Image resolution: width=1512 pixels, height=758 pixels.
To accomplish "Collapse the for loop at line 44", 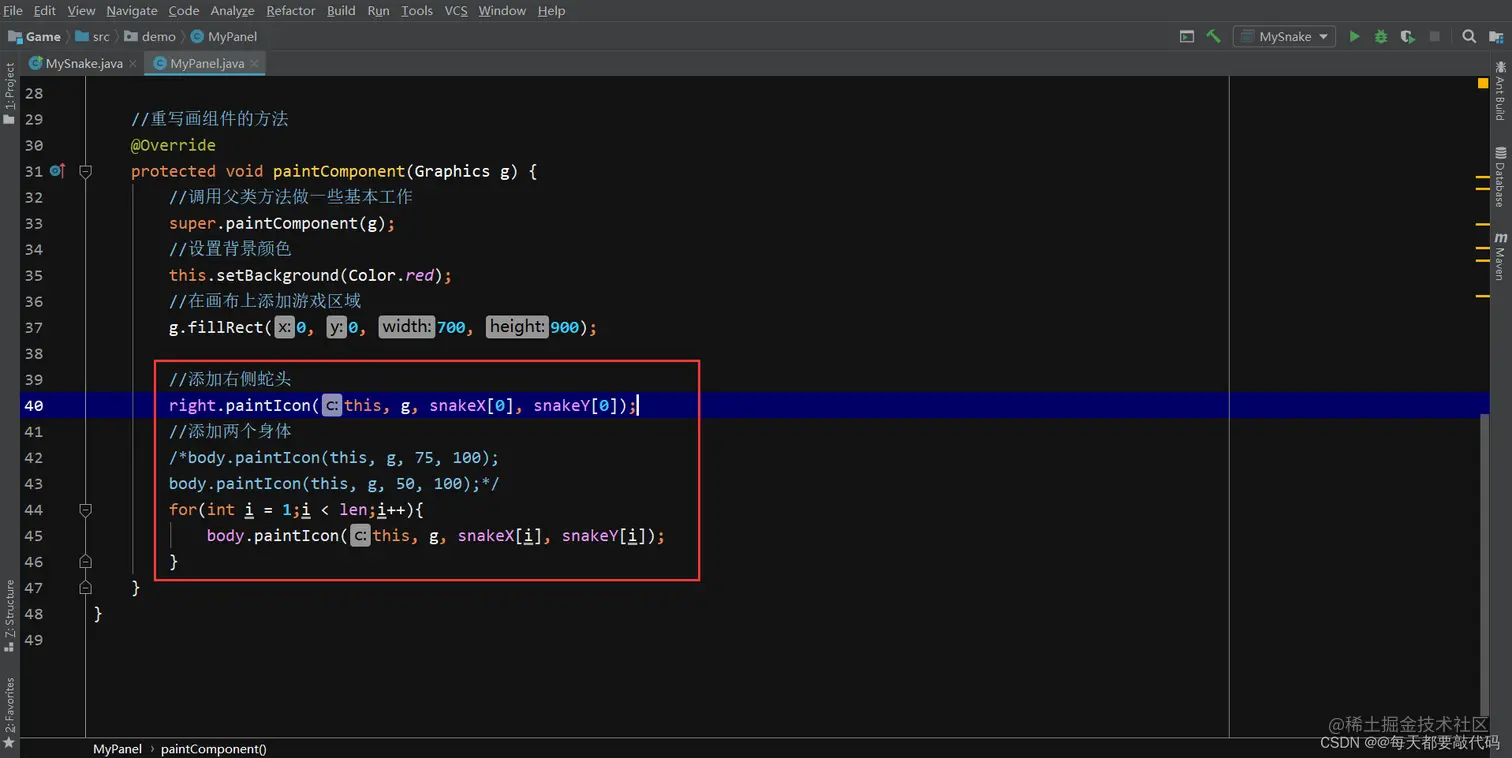I will (x=85, y=509).
